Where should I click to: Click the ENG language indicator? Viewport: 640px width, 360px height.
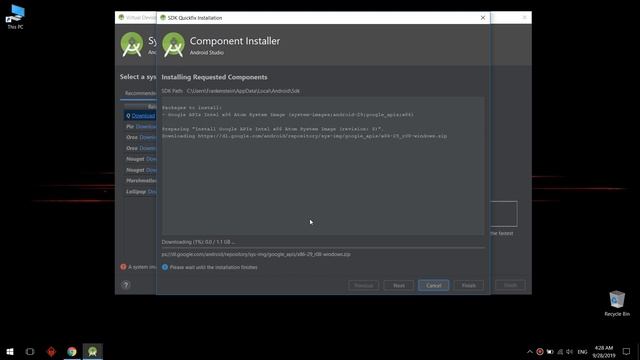[582, 351]
